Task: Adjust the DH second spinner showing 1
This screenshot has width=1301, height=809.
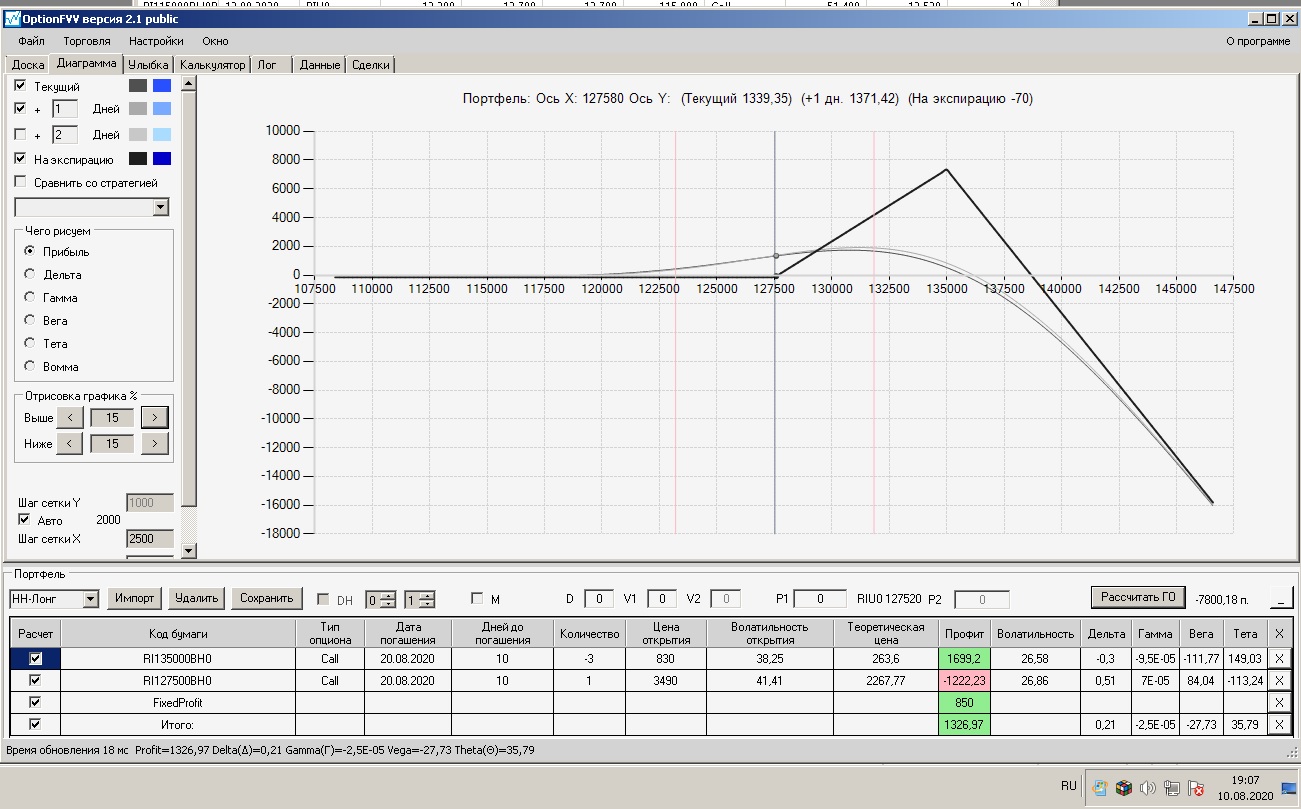Action: 419,599
